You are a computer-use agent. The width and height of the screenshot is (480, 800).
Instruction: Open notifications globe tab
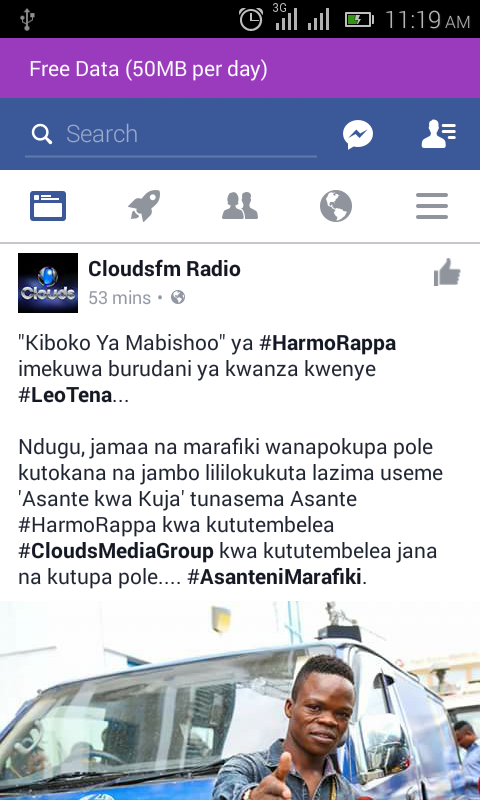[x=336, y=206]
